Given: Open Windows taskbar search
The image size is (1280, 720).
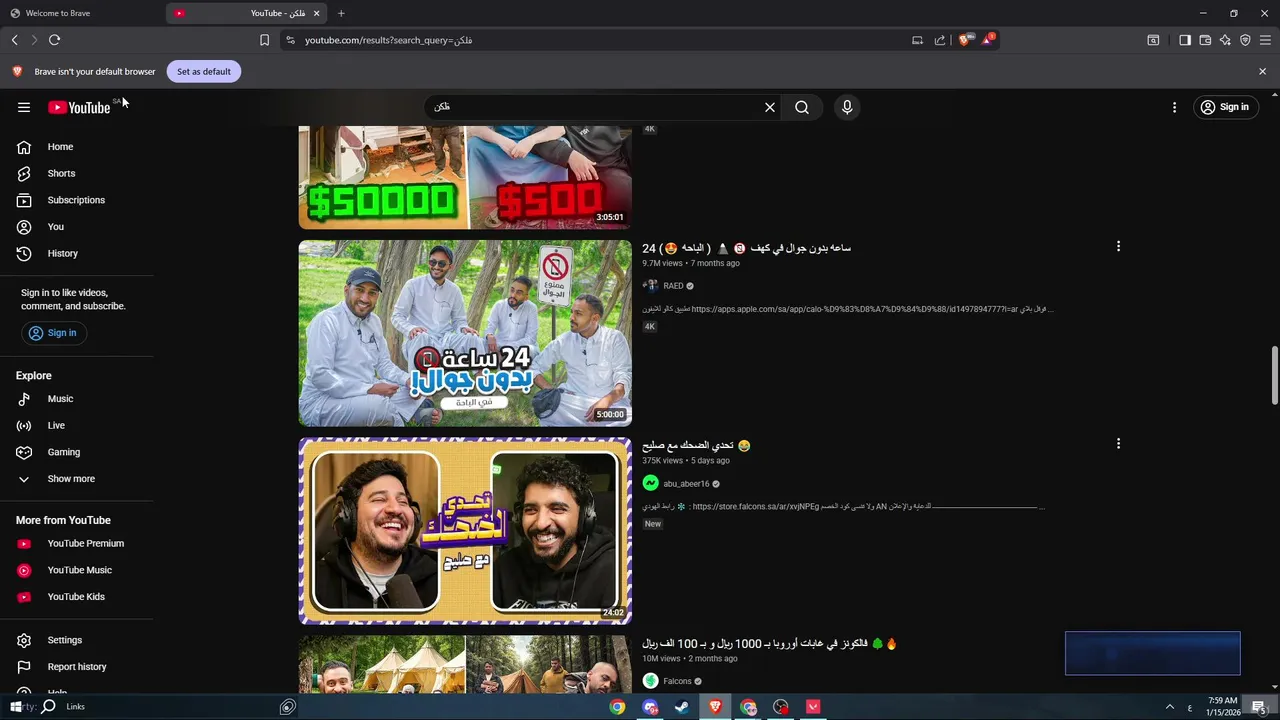Looking at the screenshot, I should click(x=48, y=707).
